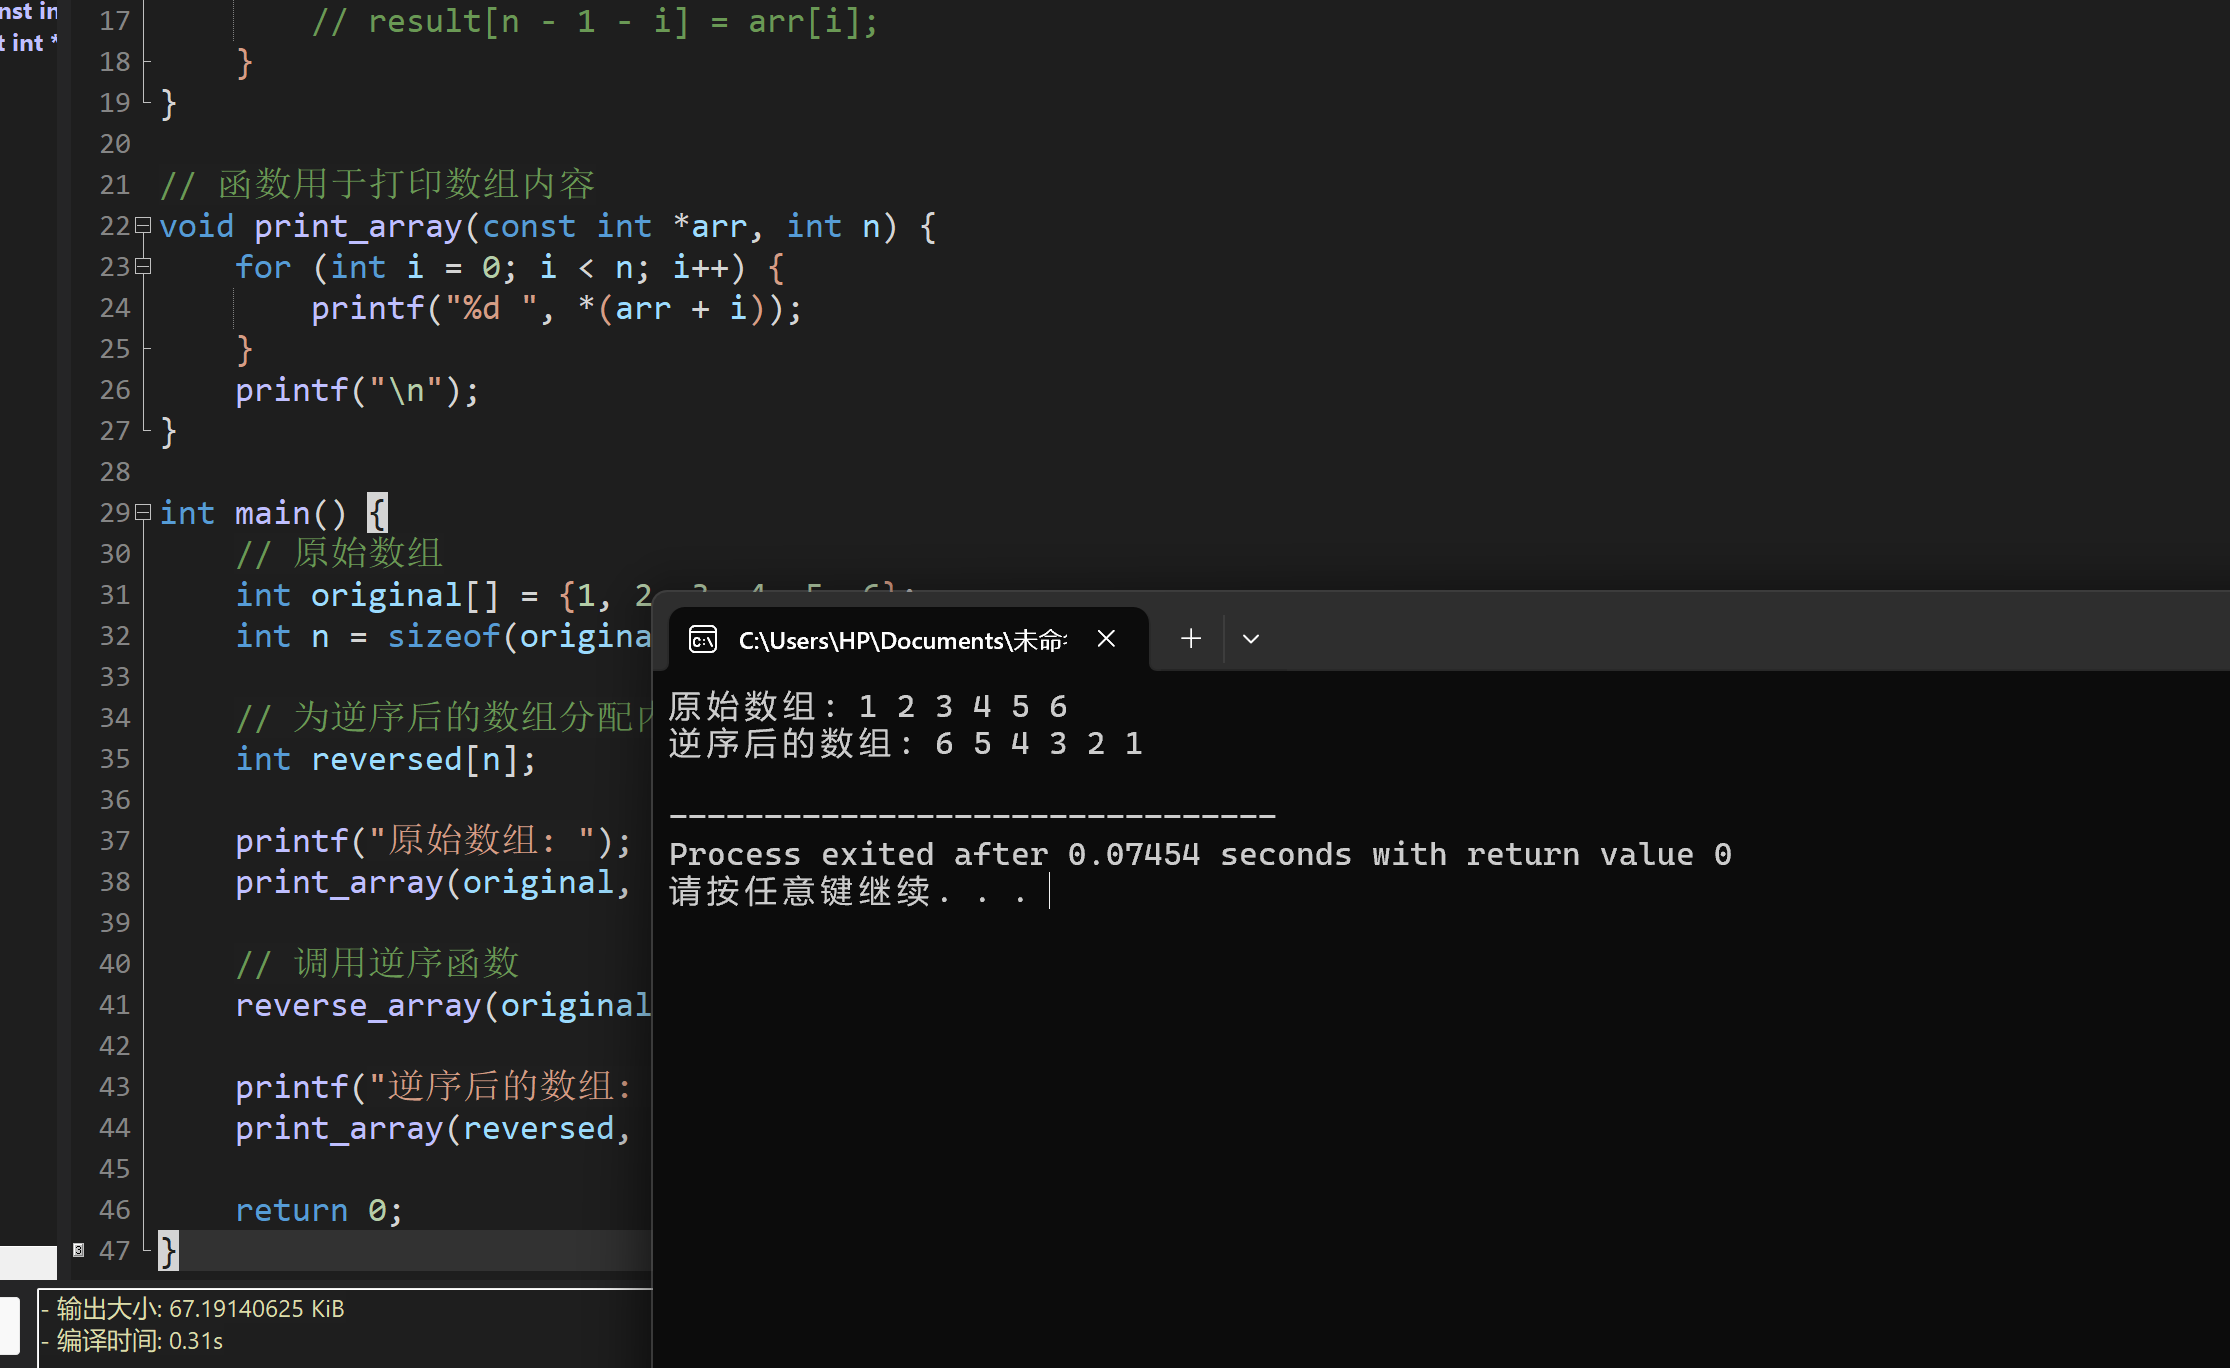This screenshot has height=1368, width=2230.
Task: Select the C:\Users\HP\Documents terminal tab
Action: click(x=900, y=640)
